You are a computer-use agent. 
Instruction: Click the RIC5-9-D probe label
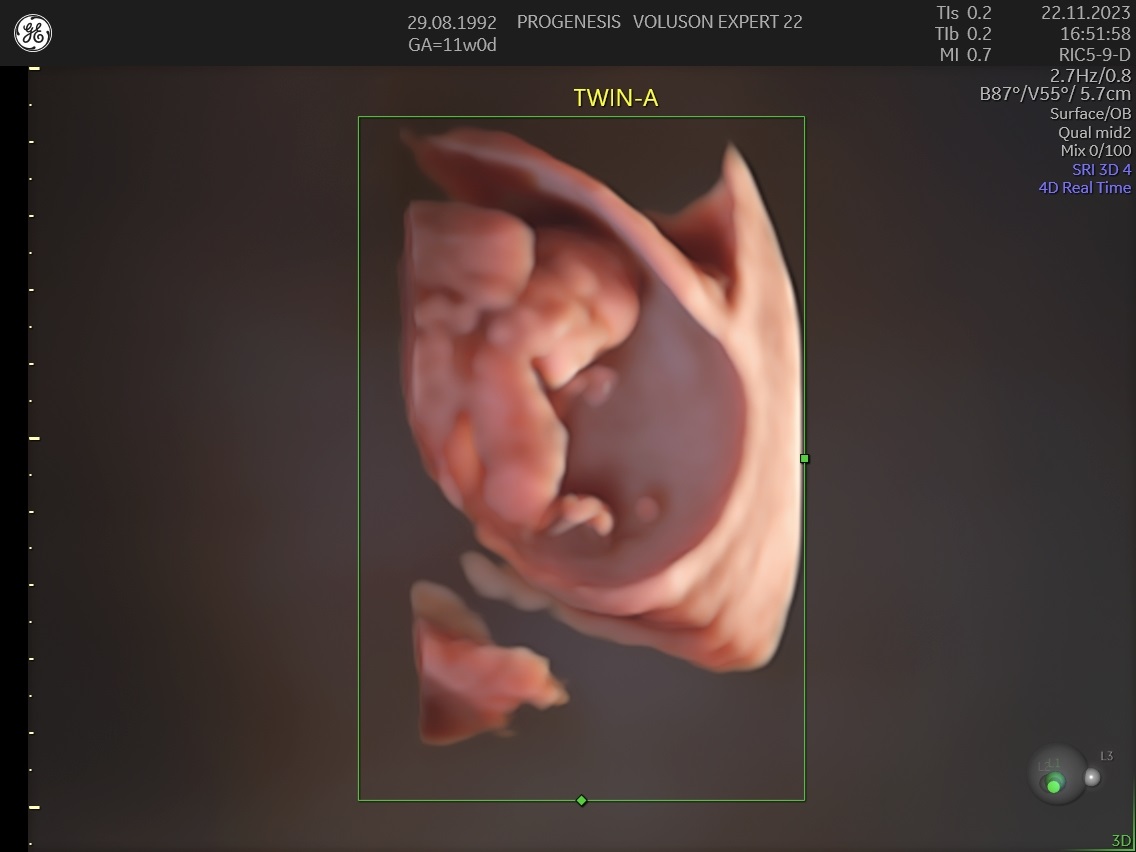coord(1094,55)
